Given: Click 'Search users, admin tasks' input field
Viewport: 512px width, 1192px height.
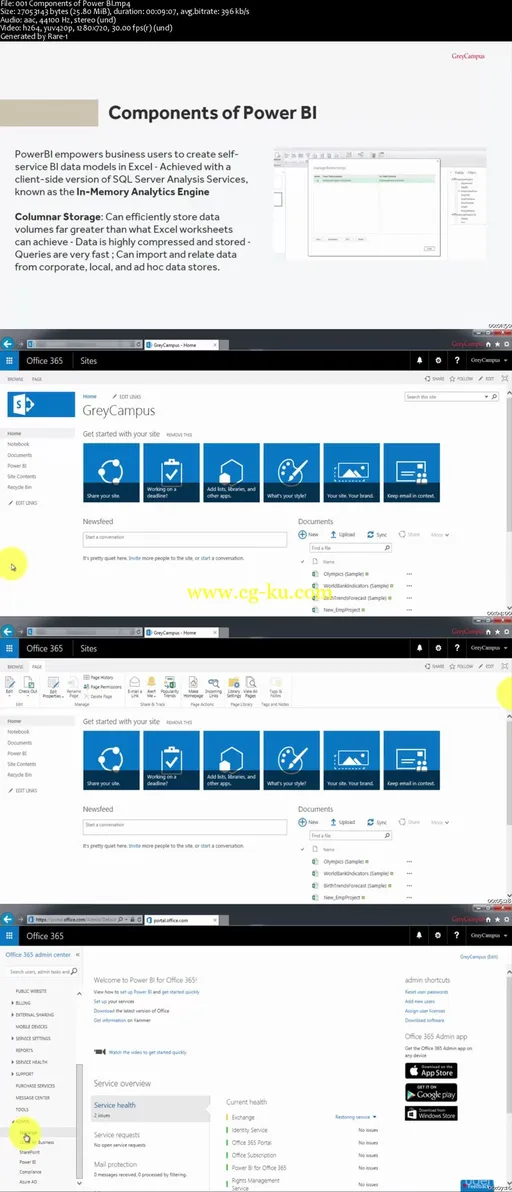Looking at the screenshot, I should pyautogui.click(x=41, y=972).
